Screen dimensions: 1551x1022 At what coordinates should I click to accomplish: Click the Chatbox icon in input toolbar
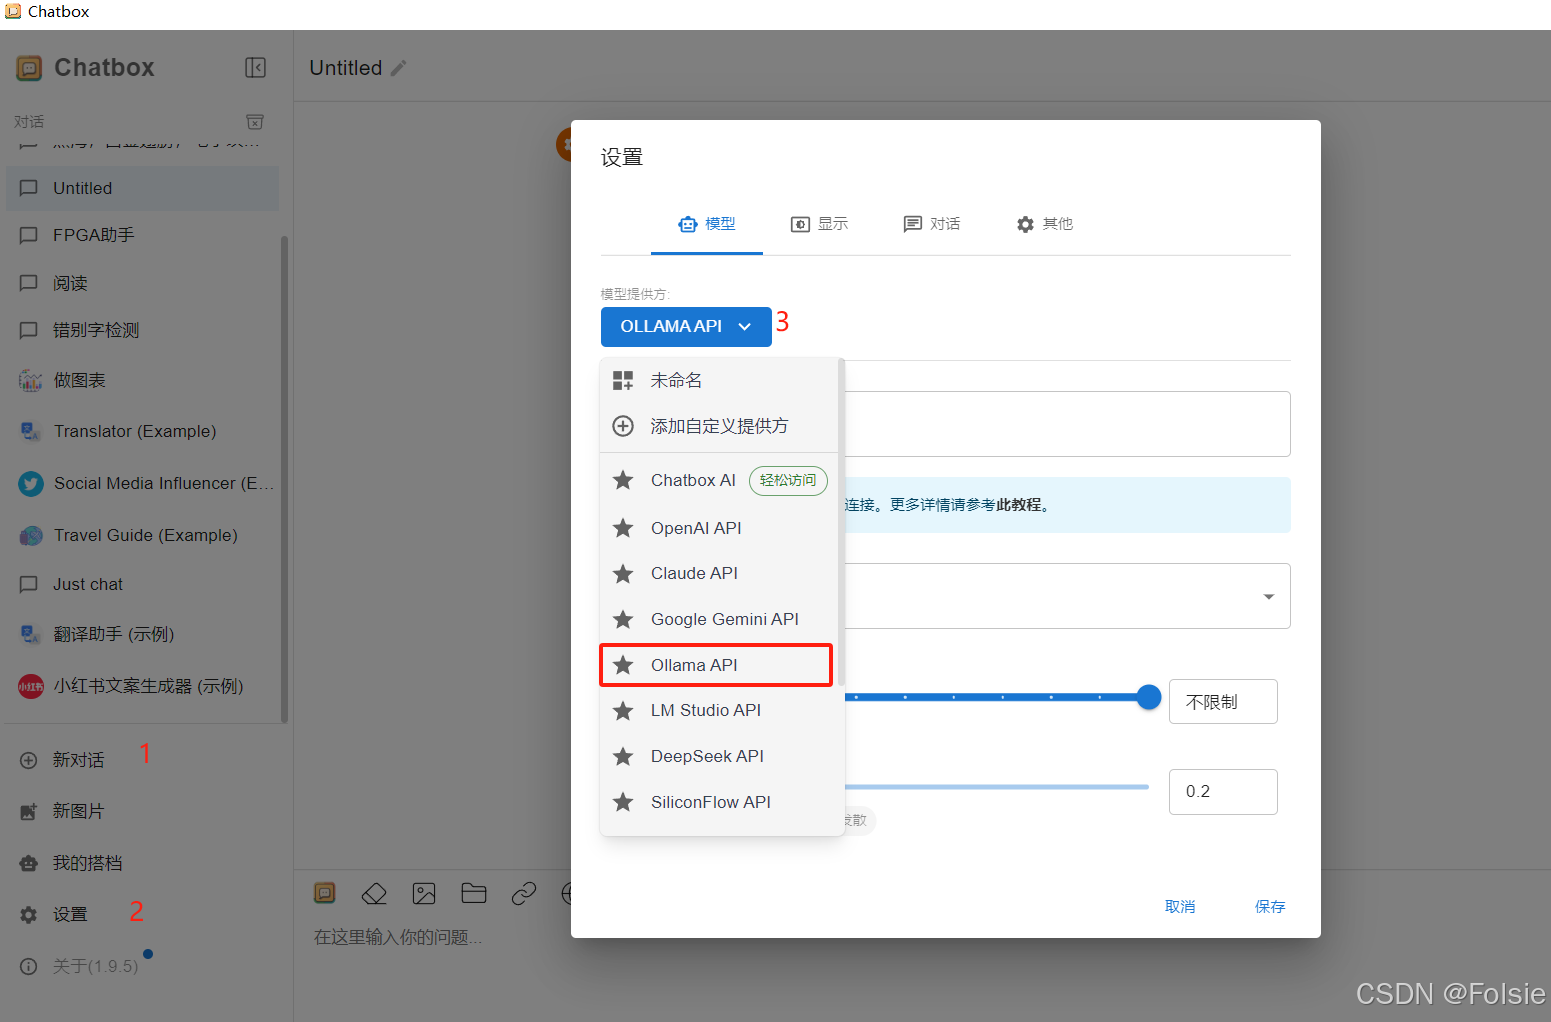point(325,893)
